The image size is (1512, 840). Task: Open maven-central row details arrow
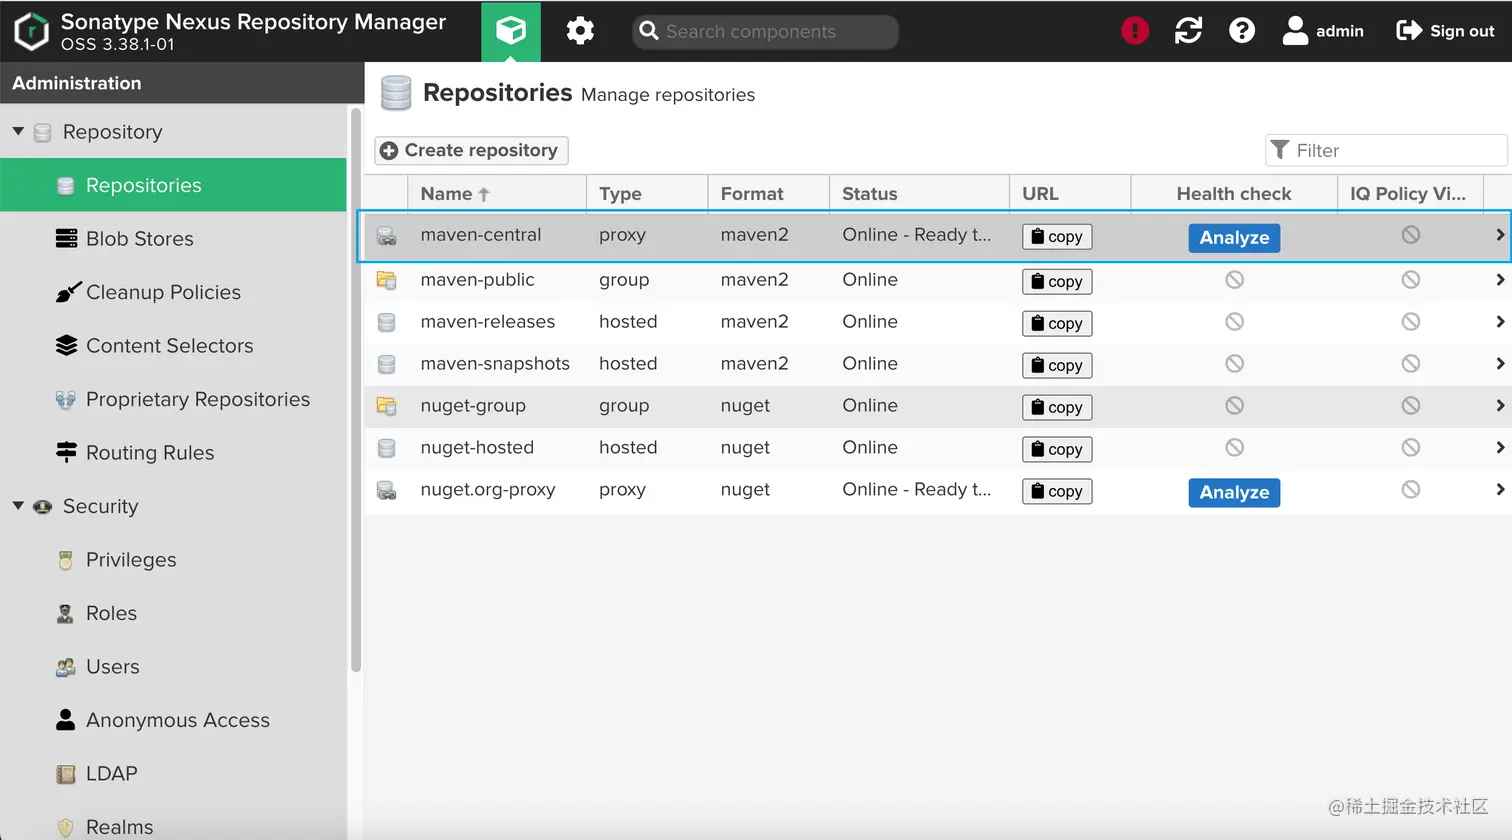tap(1499, 235)
